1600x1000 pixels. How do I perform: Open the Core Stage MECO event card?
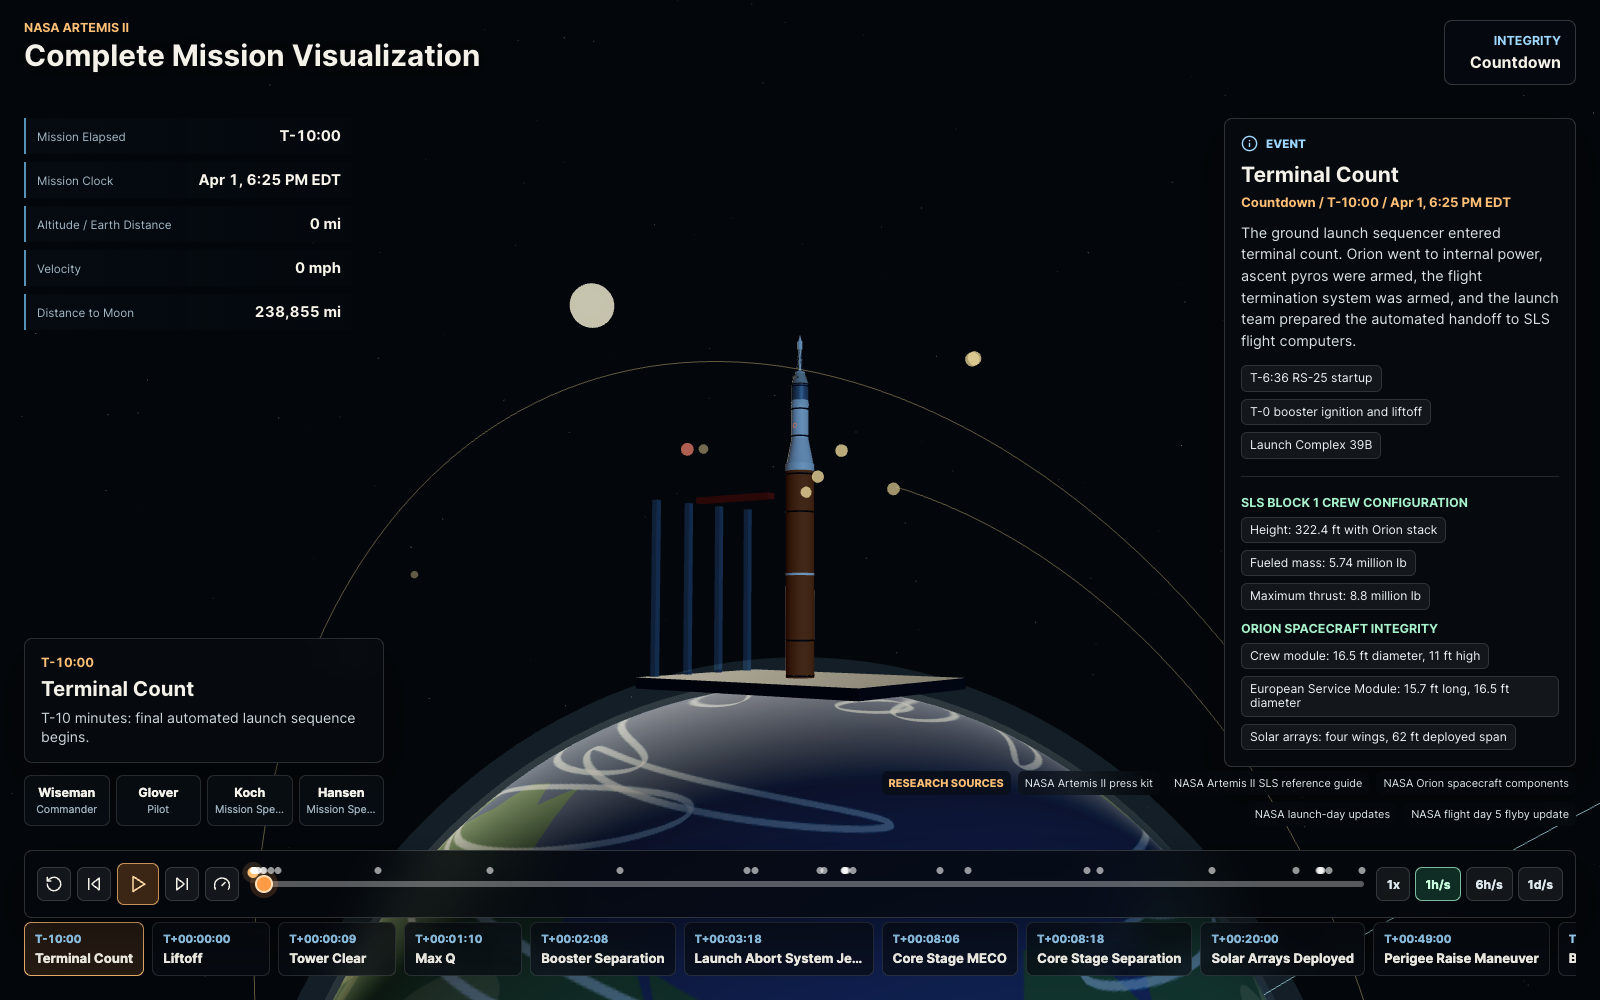950,948
